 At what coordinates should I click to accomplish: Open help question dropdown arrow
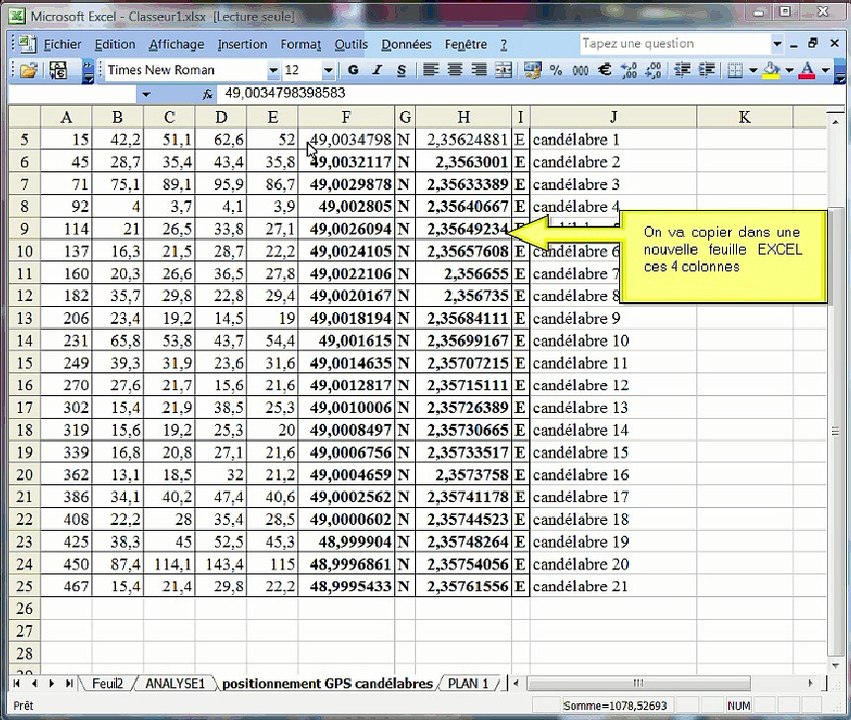click(x=777, y=43)
